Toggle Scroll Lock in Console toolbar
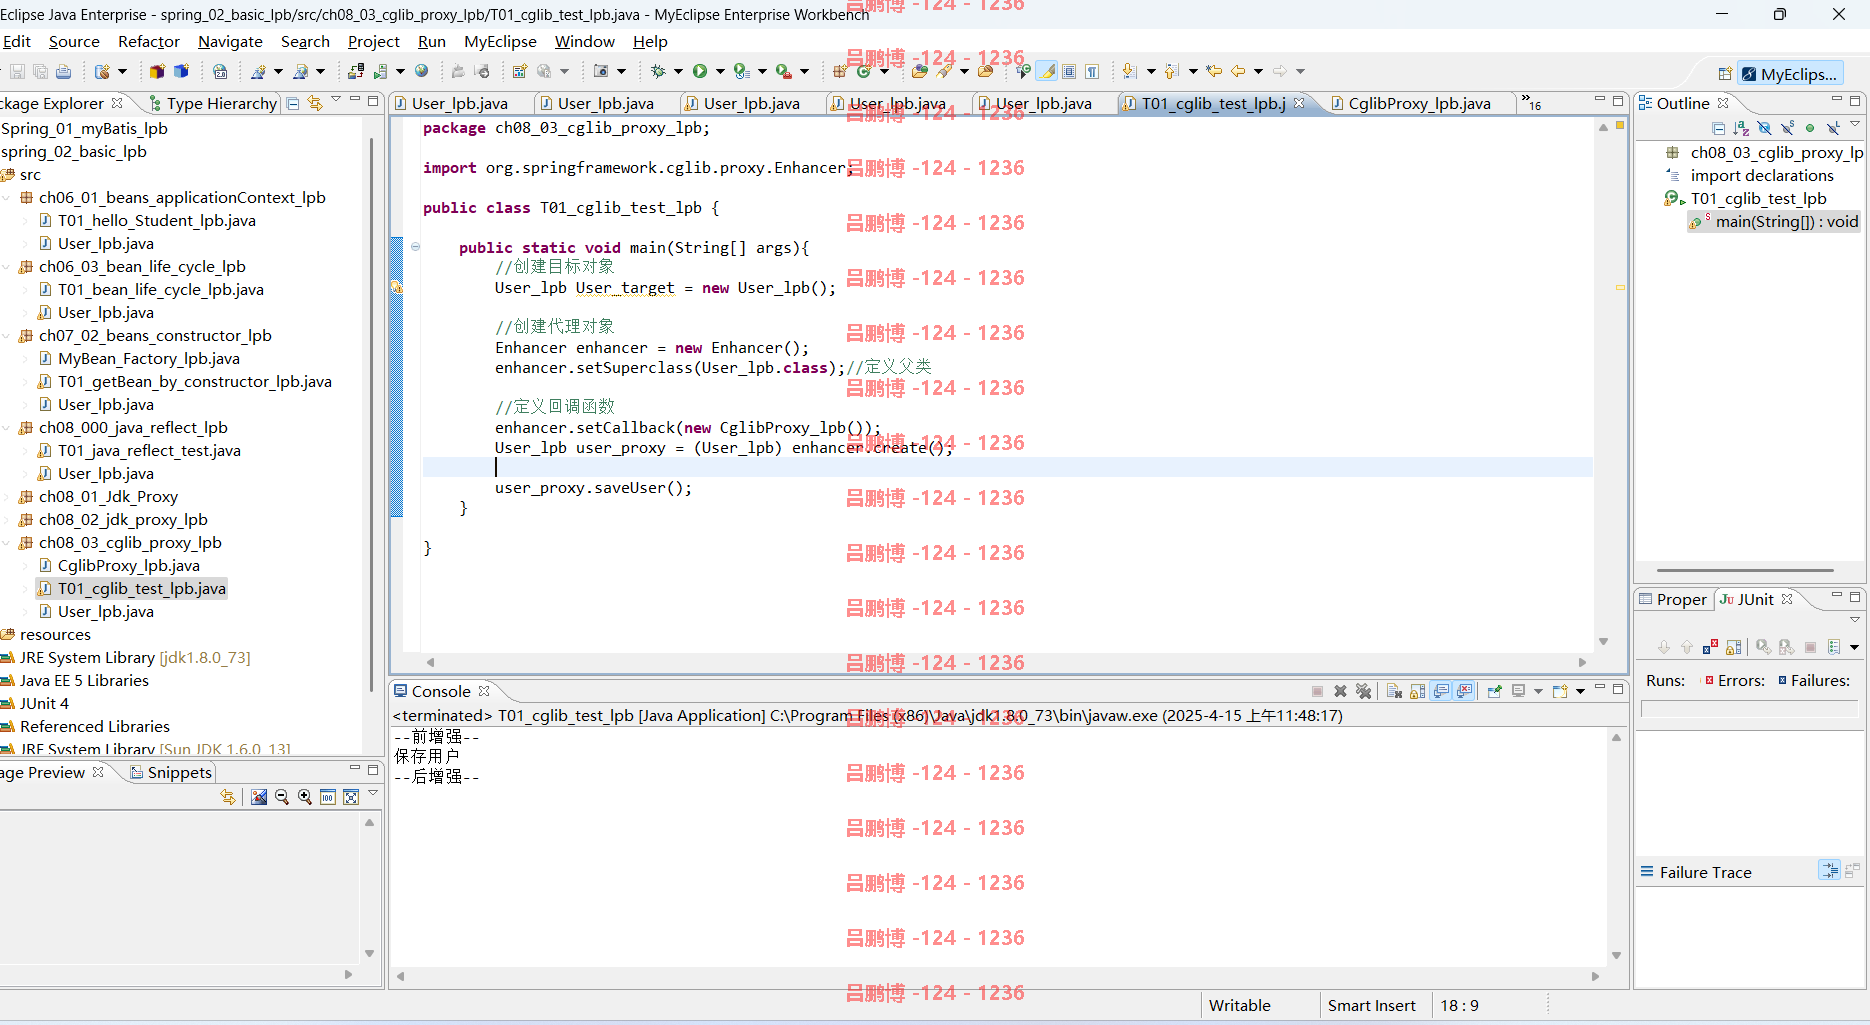 (x=1417, y=691)
